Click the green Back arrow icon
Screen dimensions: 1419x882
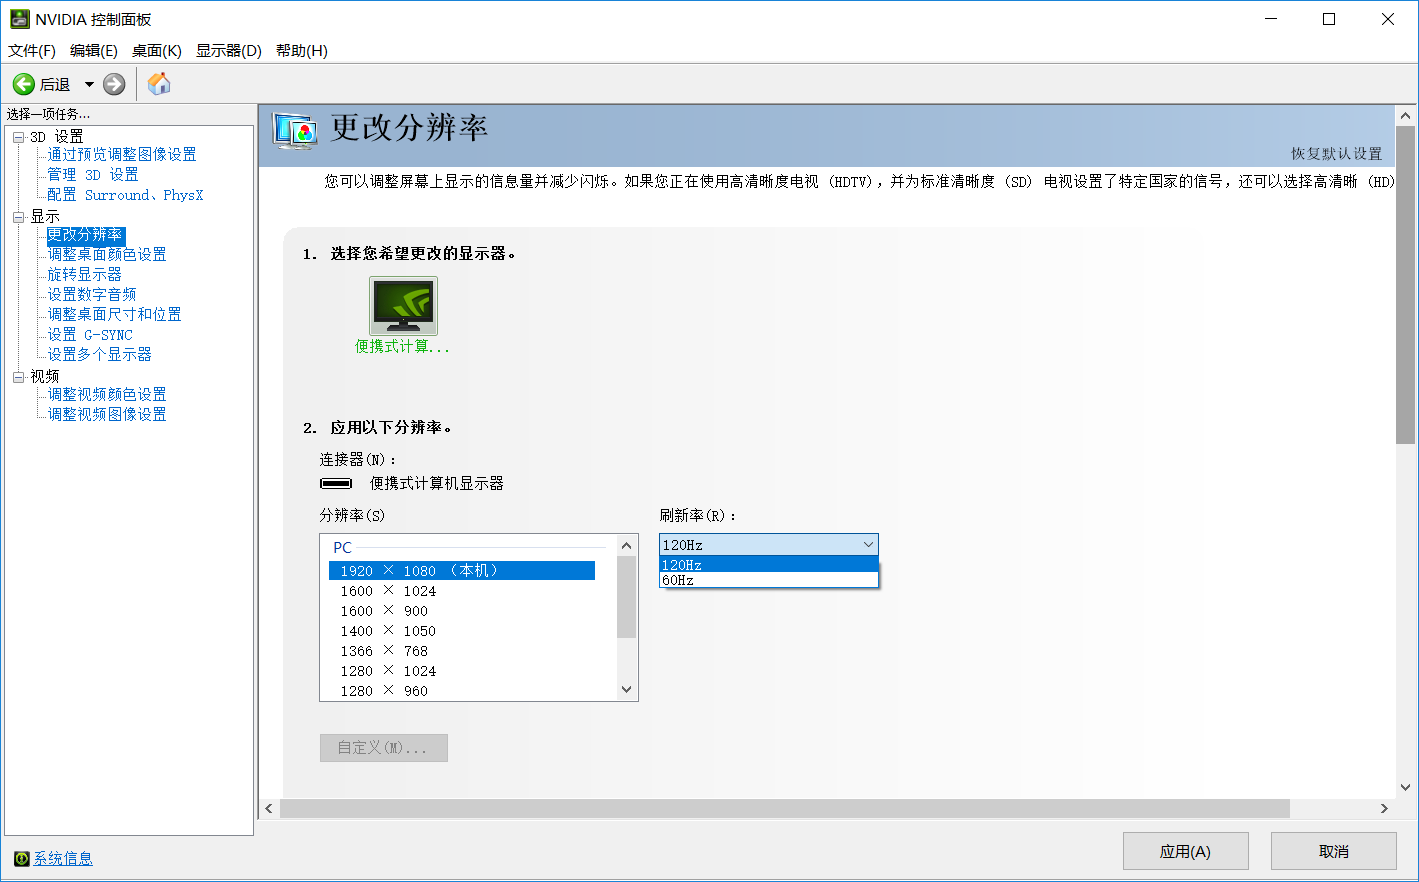point(24,85)
